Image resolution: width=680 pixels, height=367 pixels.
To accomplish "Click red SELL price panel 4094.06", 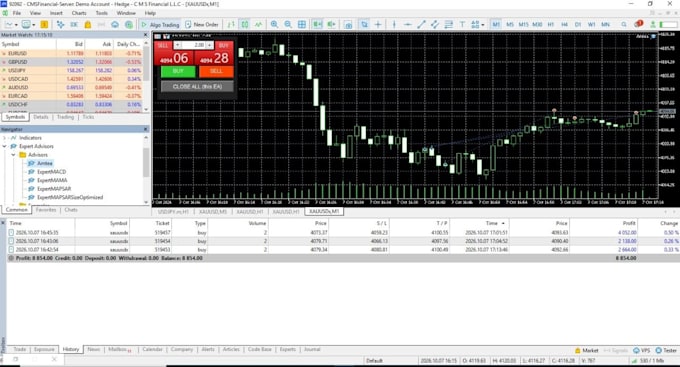I will pyautogui.click(x=174, y=58).
